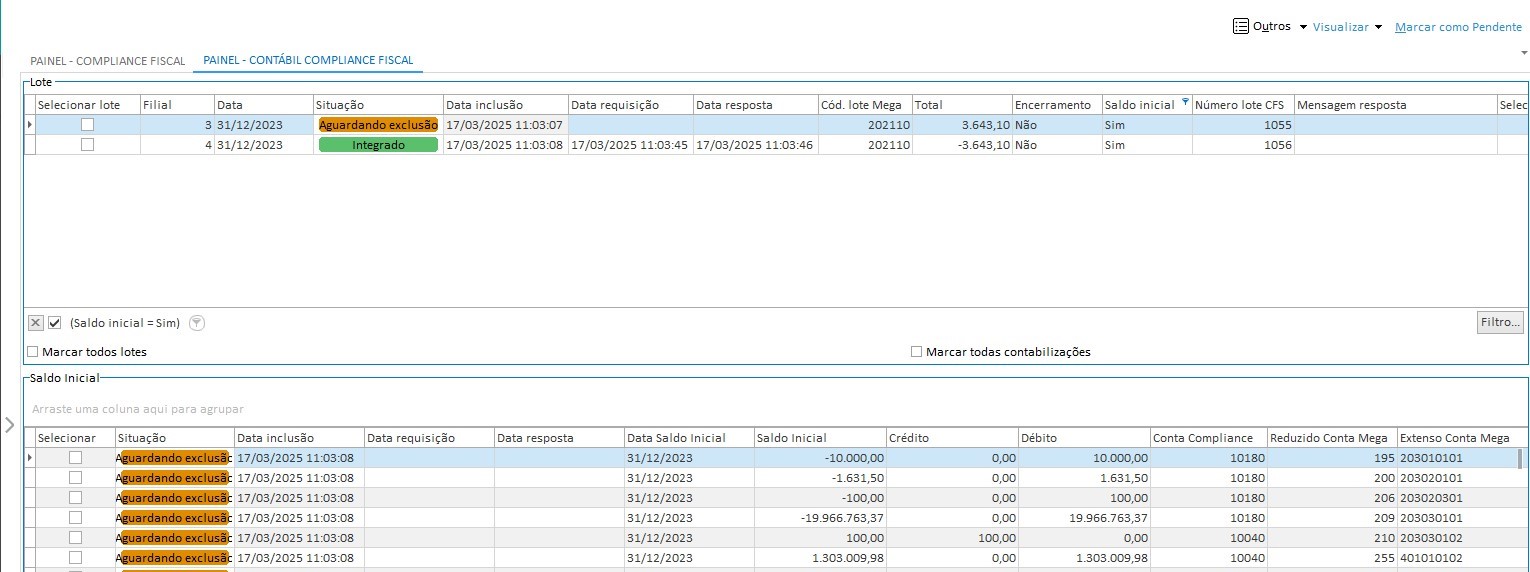Sort by Data Saldo Inicial column header

click(689, 438)
